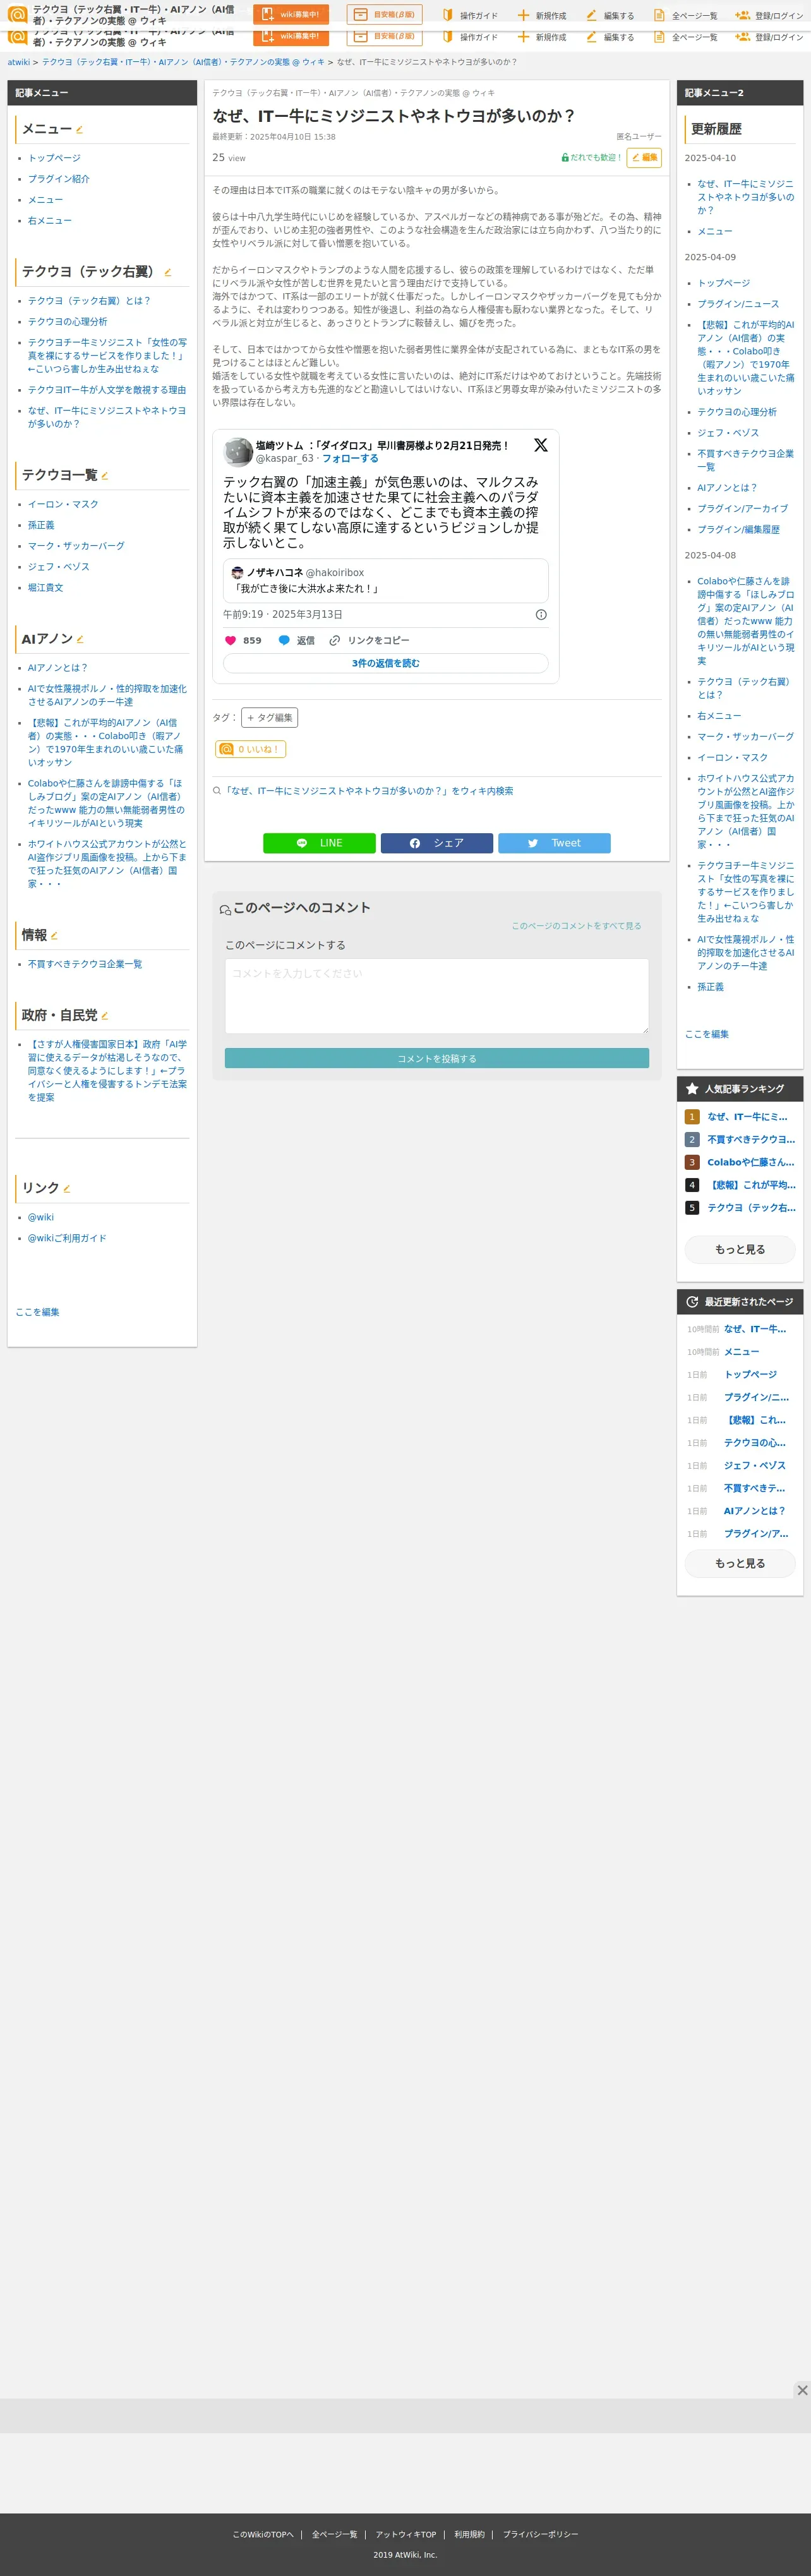Click the pencil icon beside リンク heading

67,1189
